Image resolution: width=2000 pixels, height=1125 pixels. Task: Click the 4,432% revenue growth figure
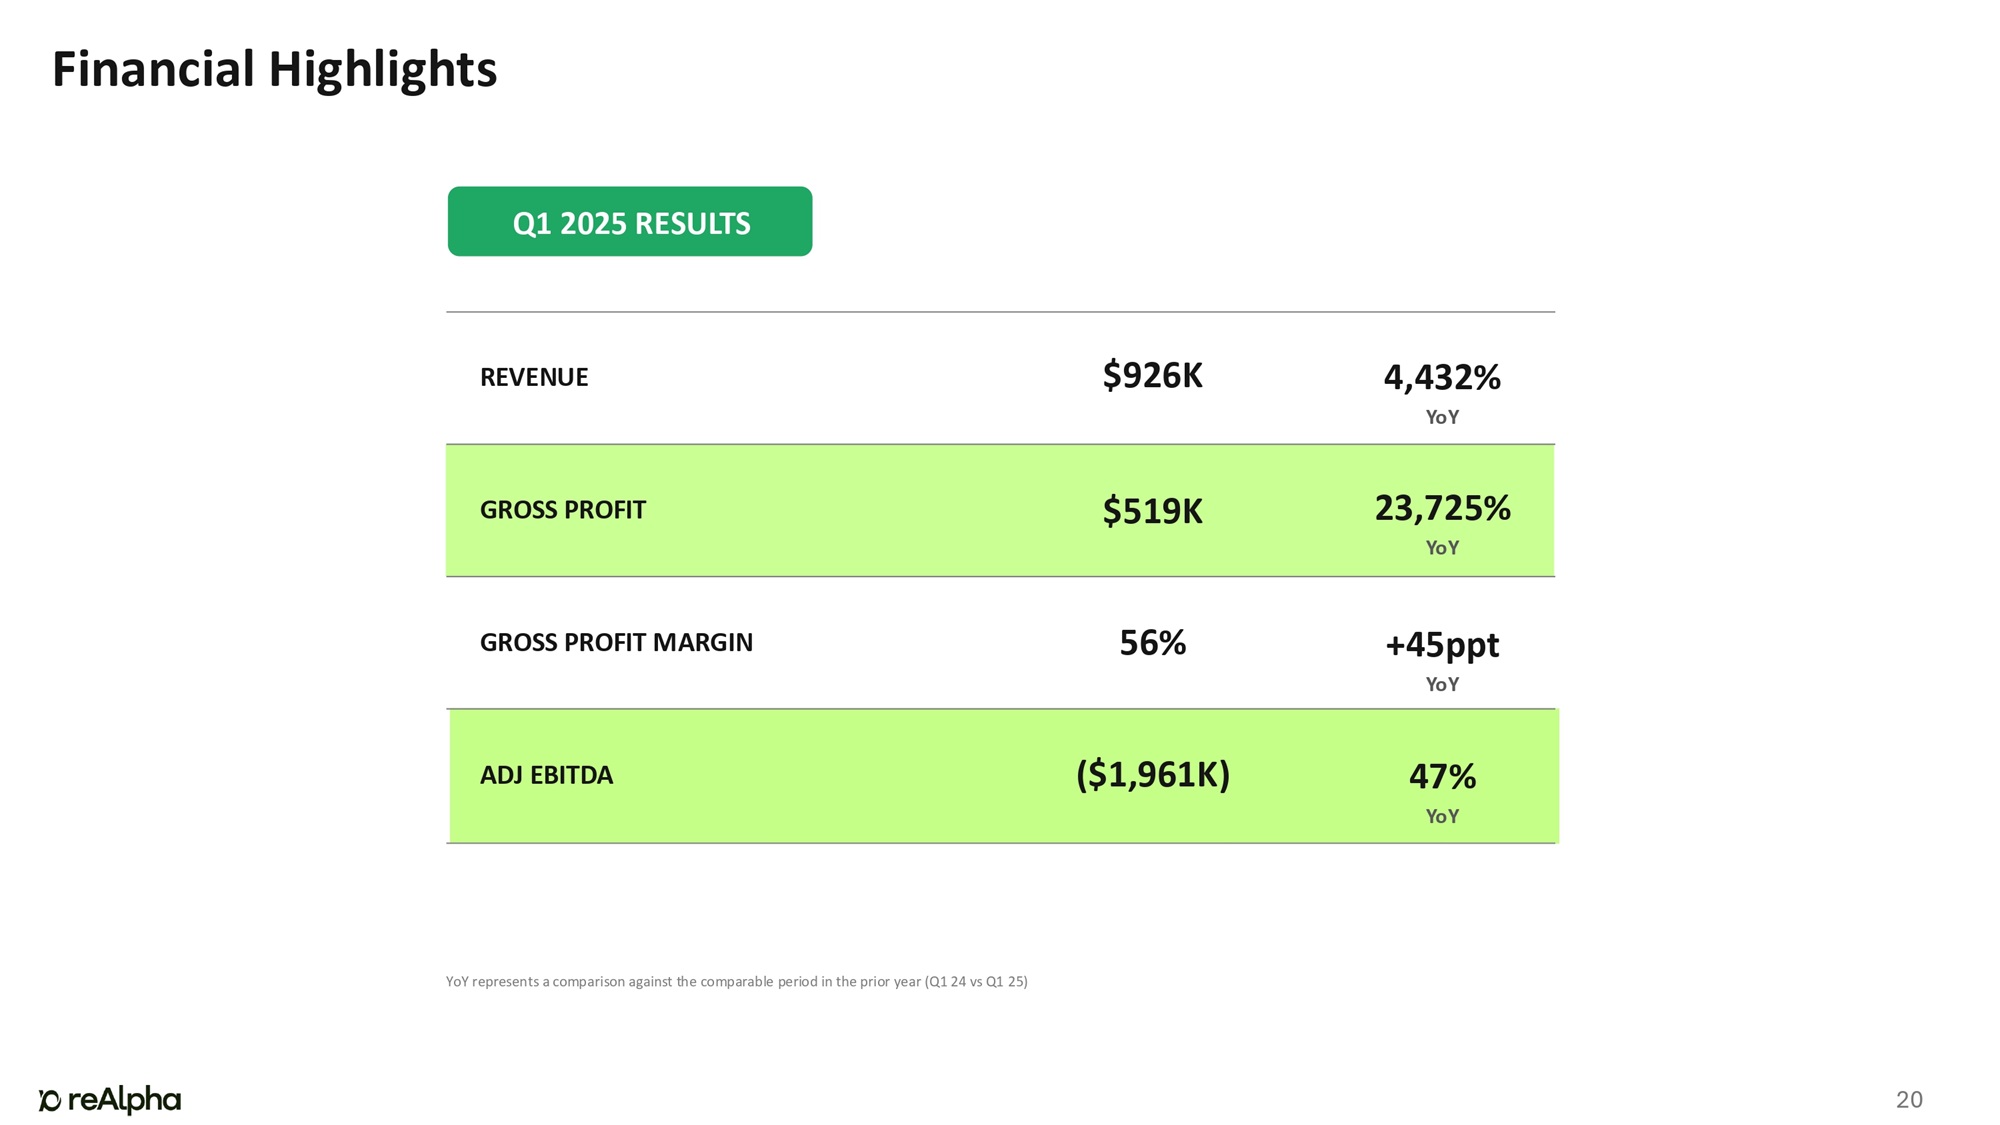click(1441, 377)
